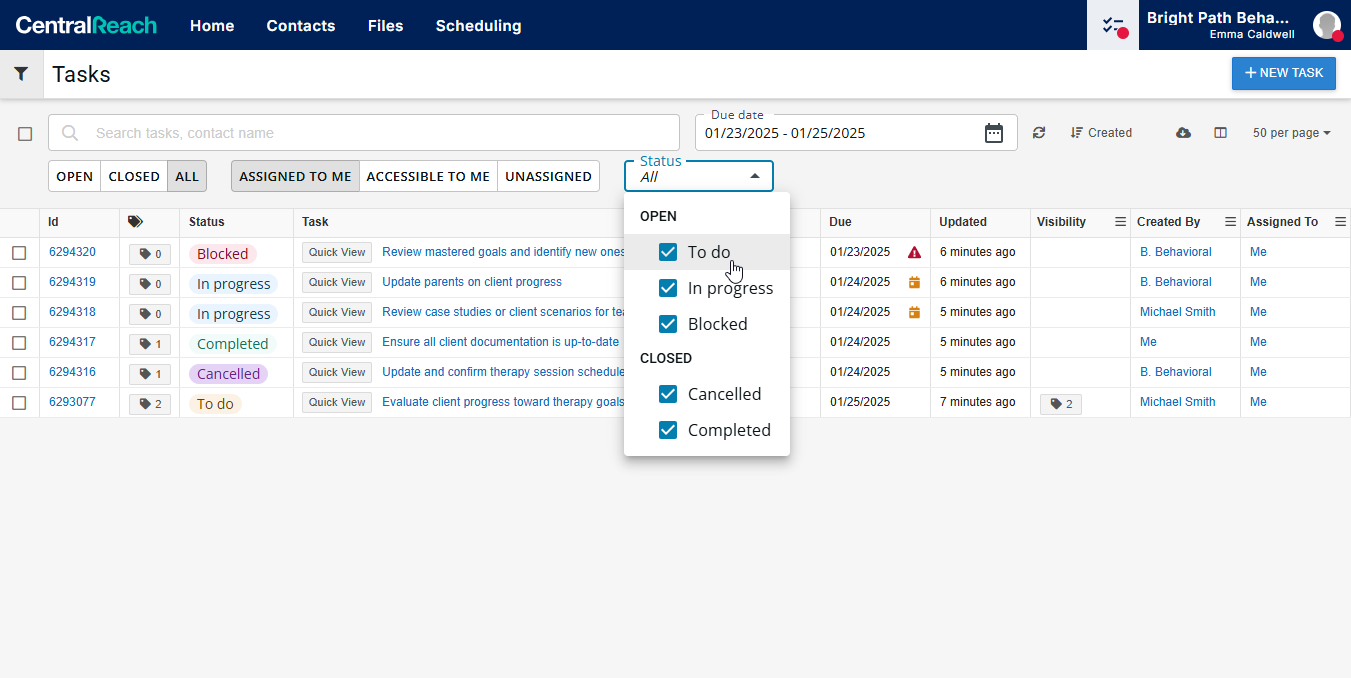
Task: Open tag count for task 6294317
Action: coord(150,344)
